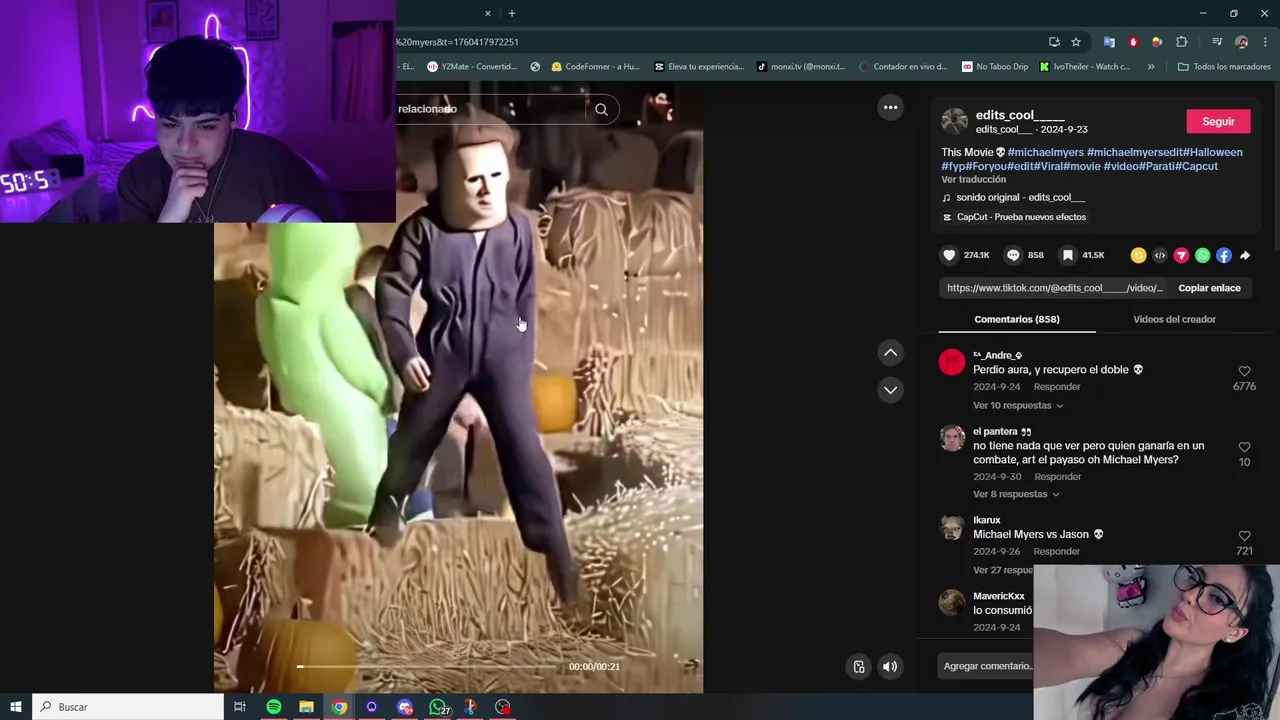Screen dimensions: 1280x720
Task: Open the #michaelmyers hashtag link
Action: [x=1045, y=152]
